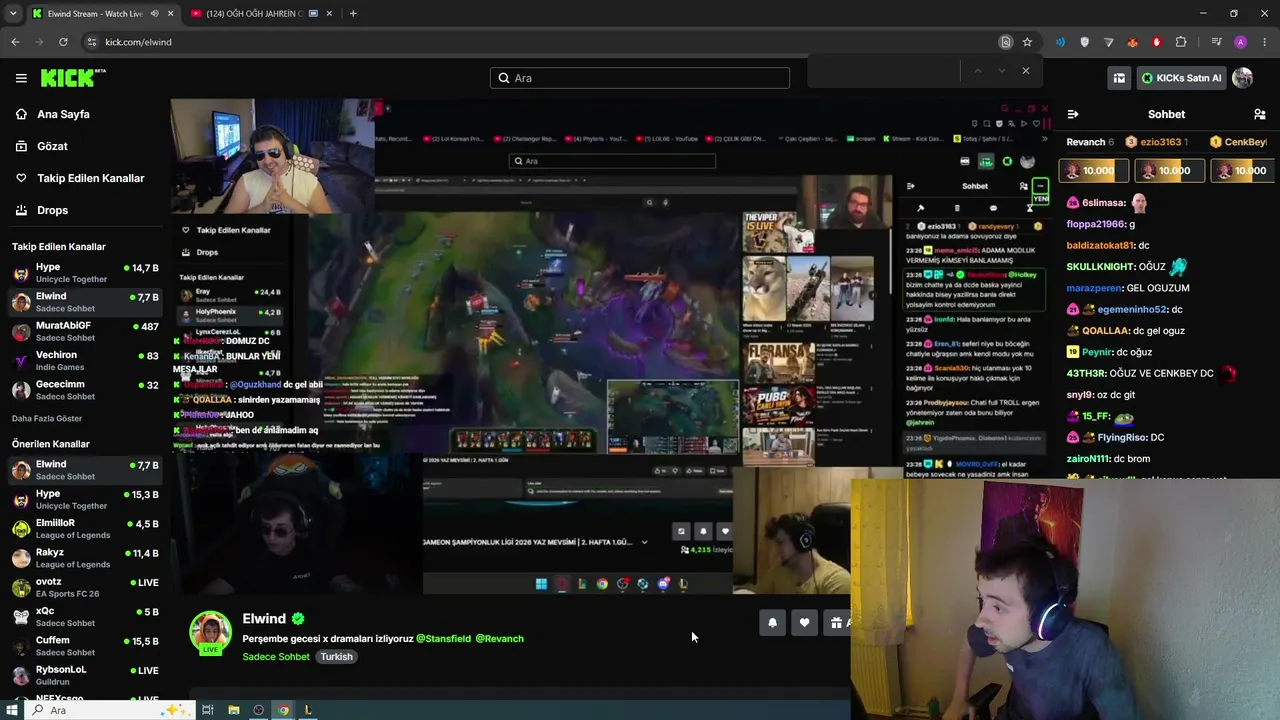The width and height of the screenshot is (1280, 720).
Task: Click the Turkish language tag
Action: (336, 657)
